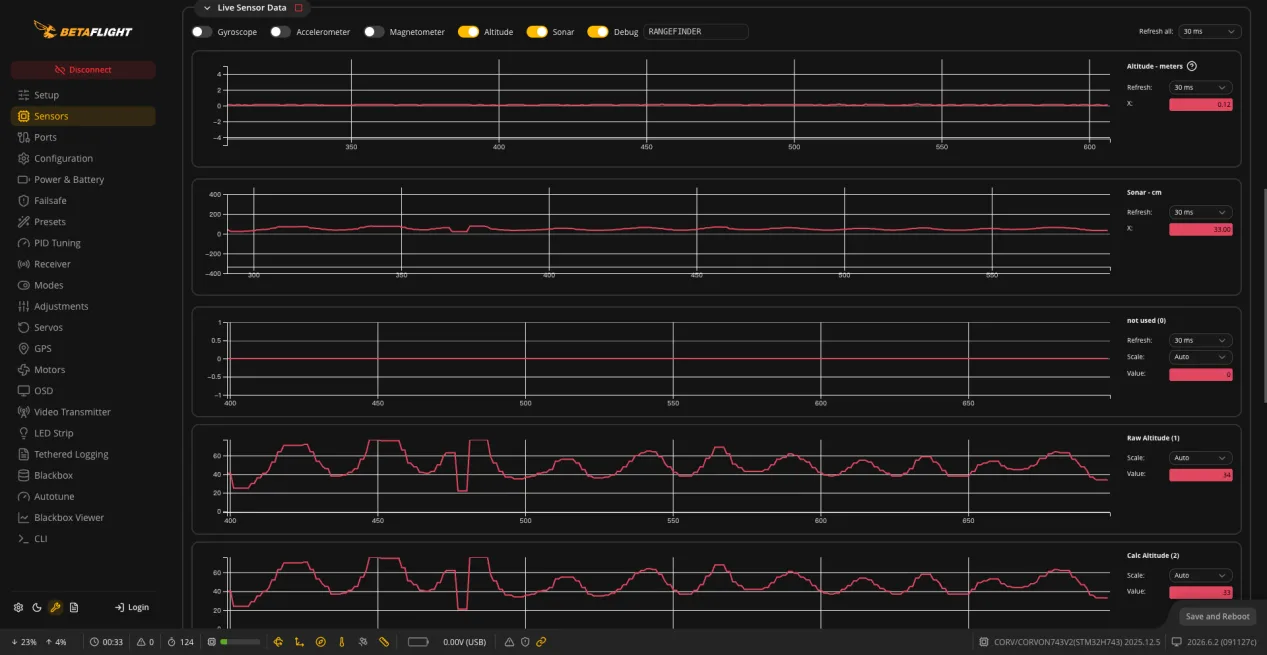Open the PID Tuning tab
The width and height of the screenshot is (1267, 655).
83,243
